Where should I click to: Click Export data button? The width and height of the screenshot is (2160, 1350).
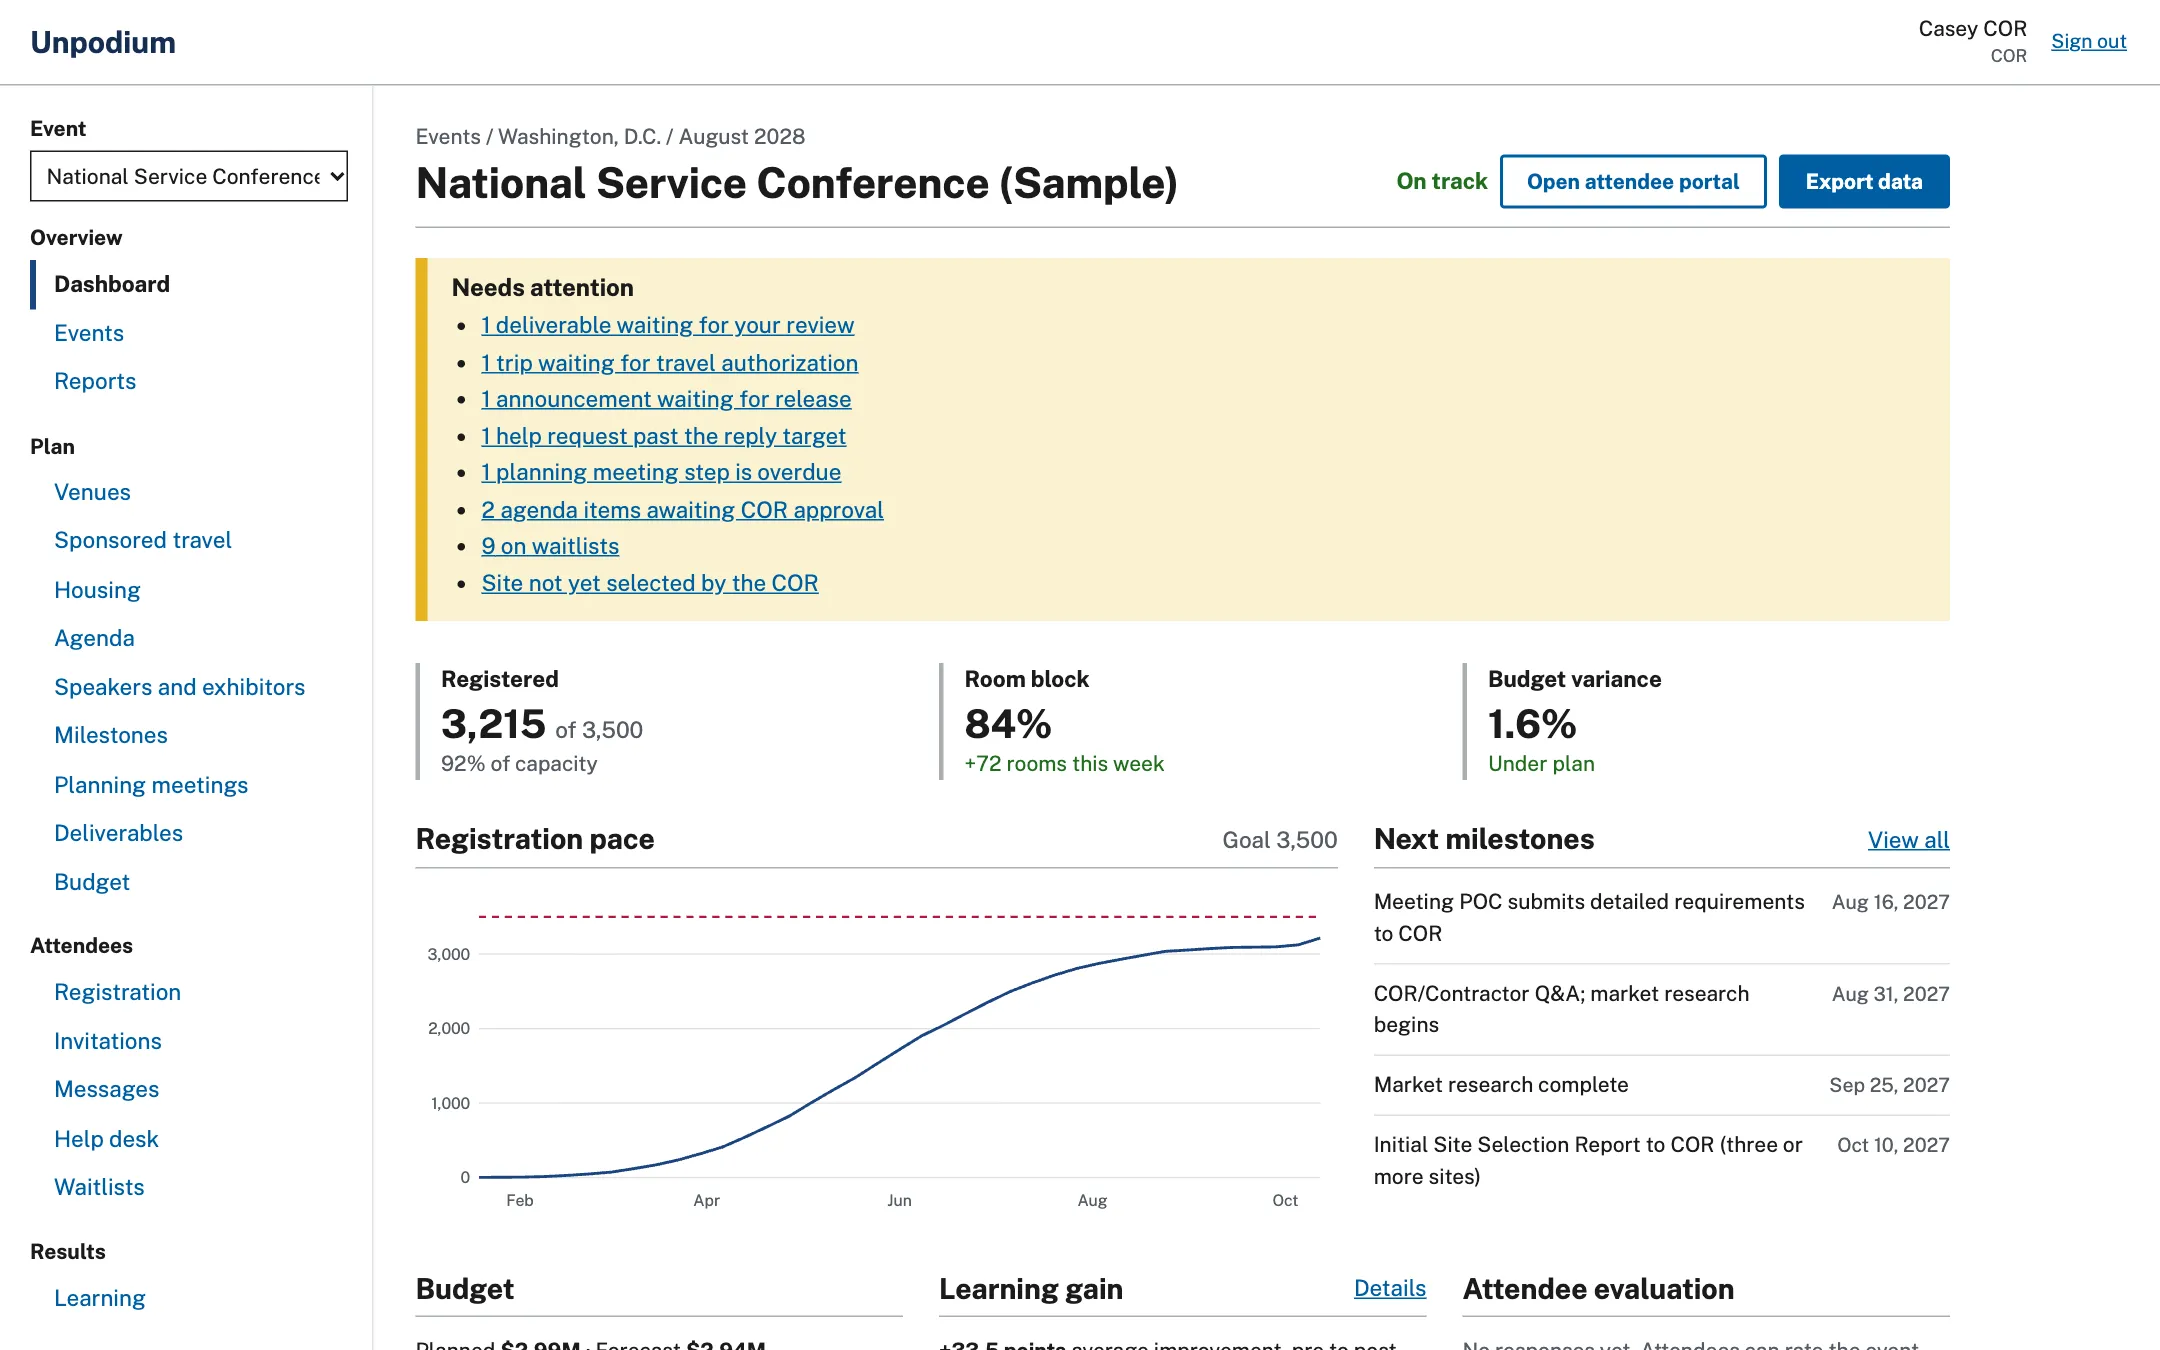click(x=1864, y=181)
